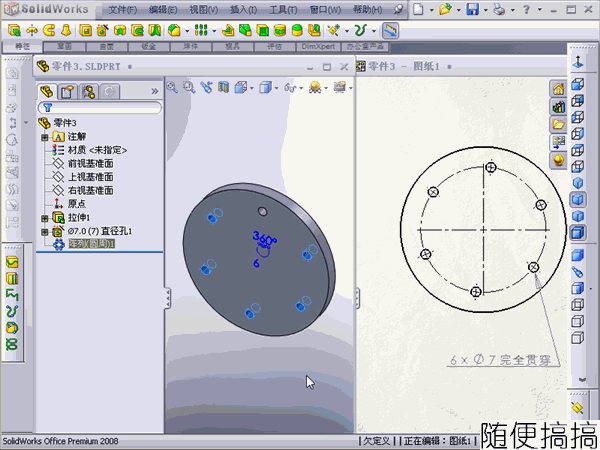The image size is (600, 450).
Task: Open the Curves dropdown arrow
Action: [x=374, y=31]
